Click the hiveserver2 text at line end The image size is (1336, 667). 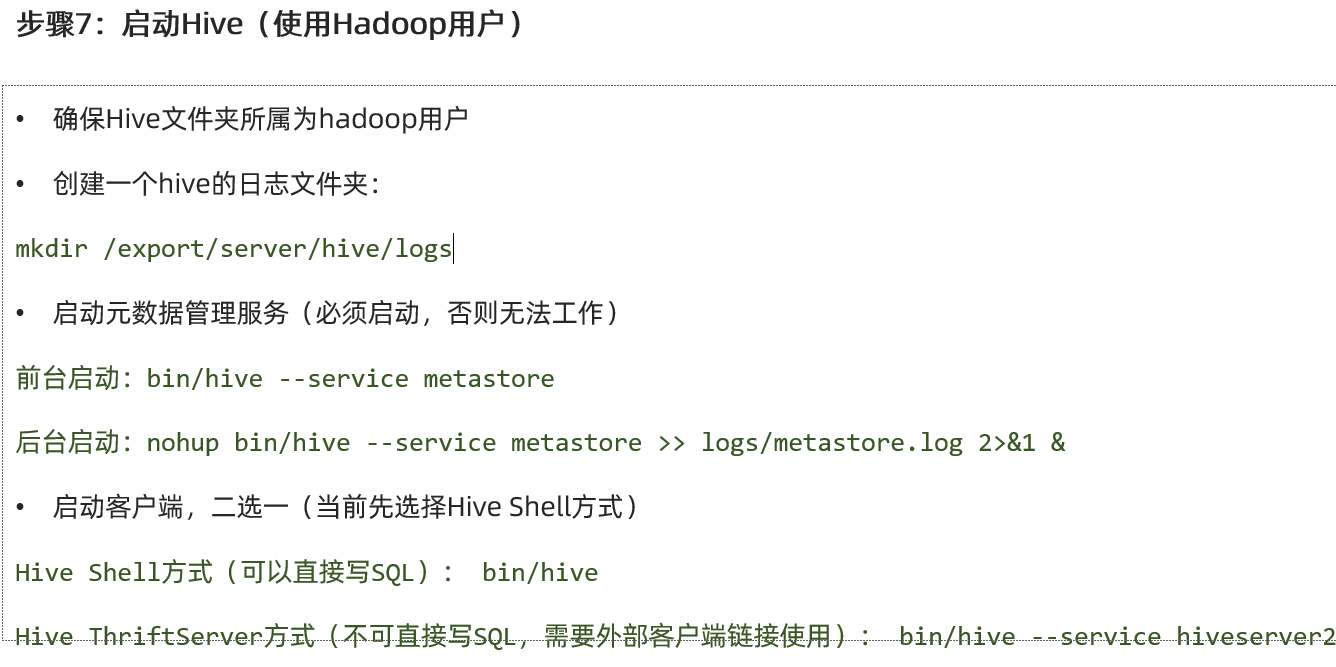tap(1256, 637)
